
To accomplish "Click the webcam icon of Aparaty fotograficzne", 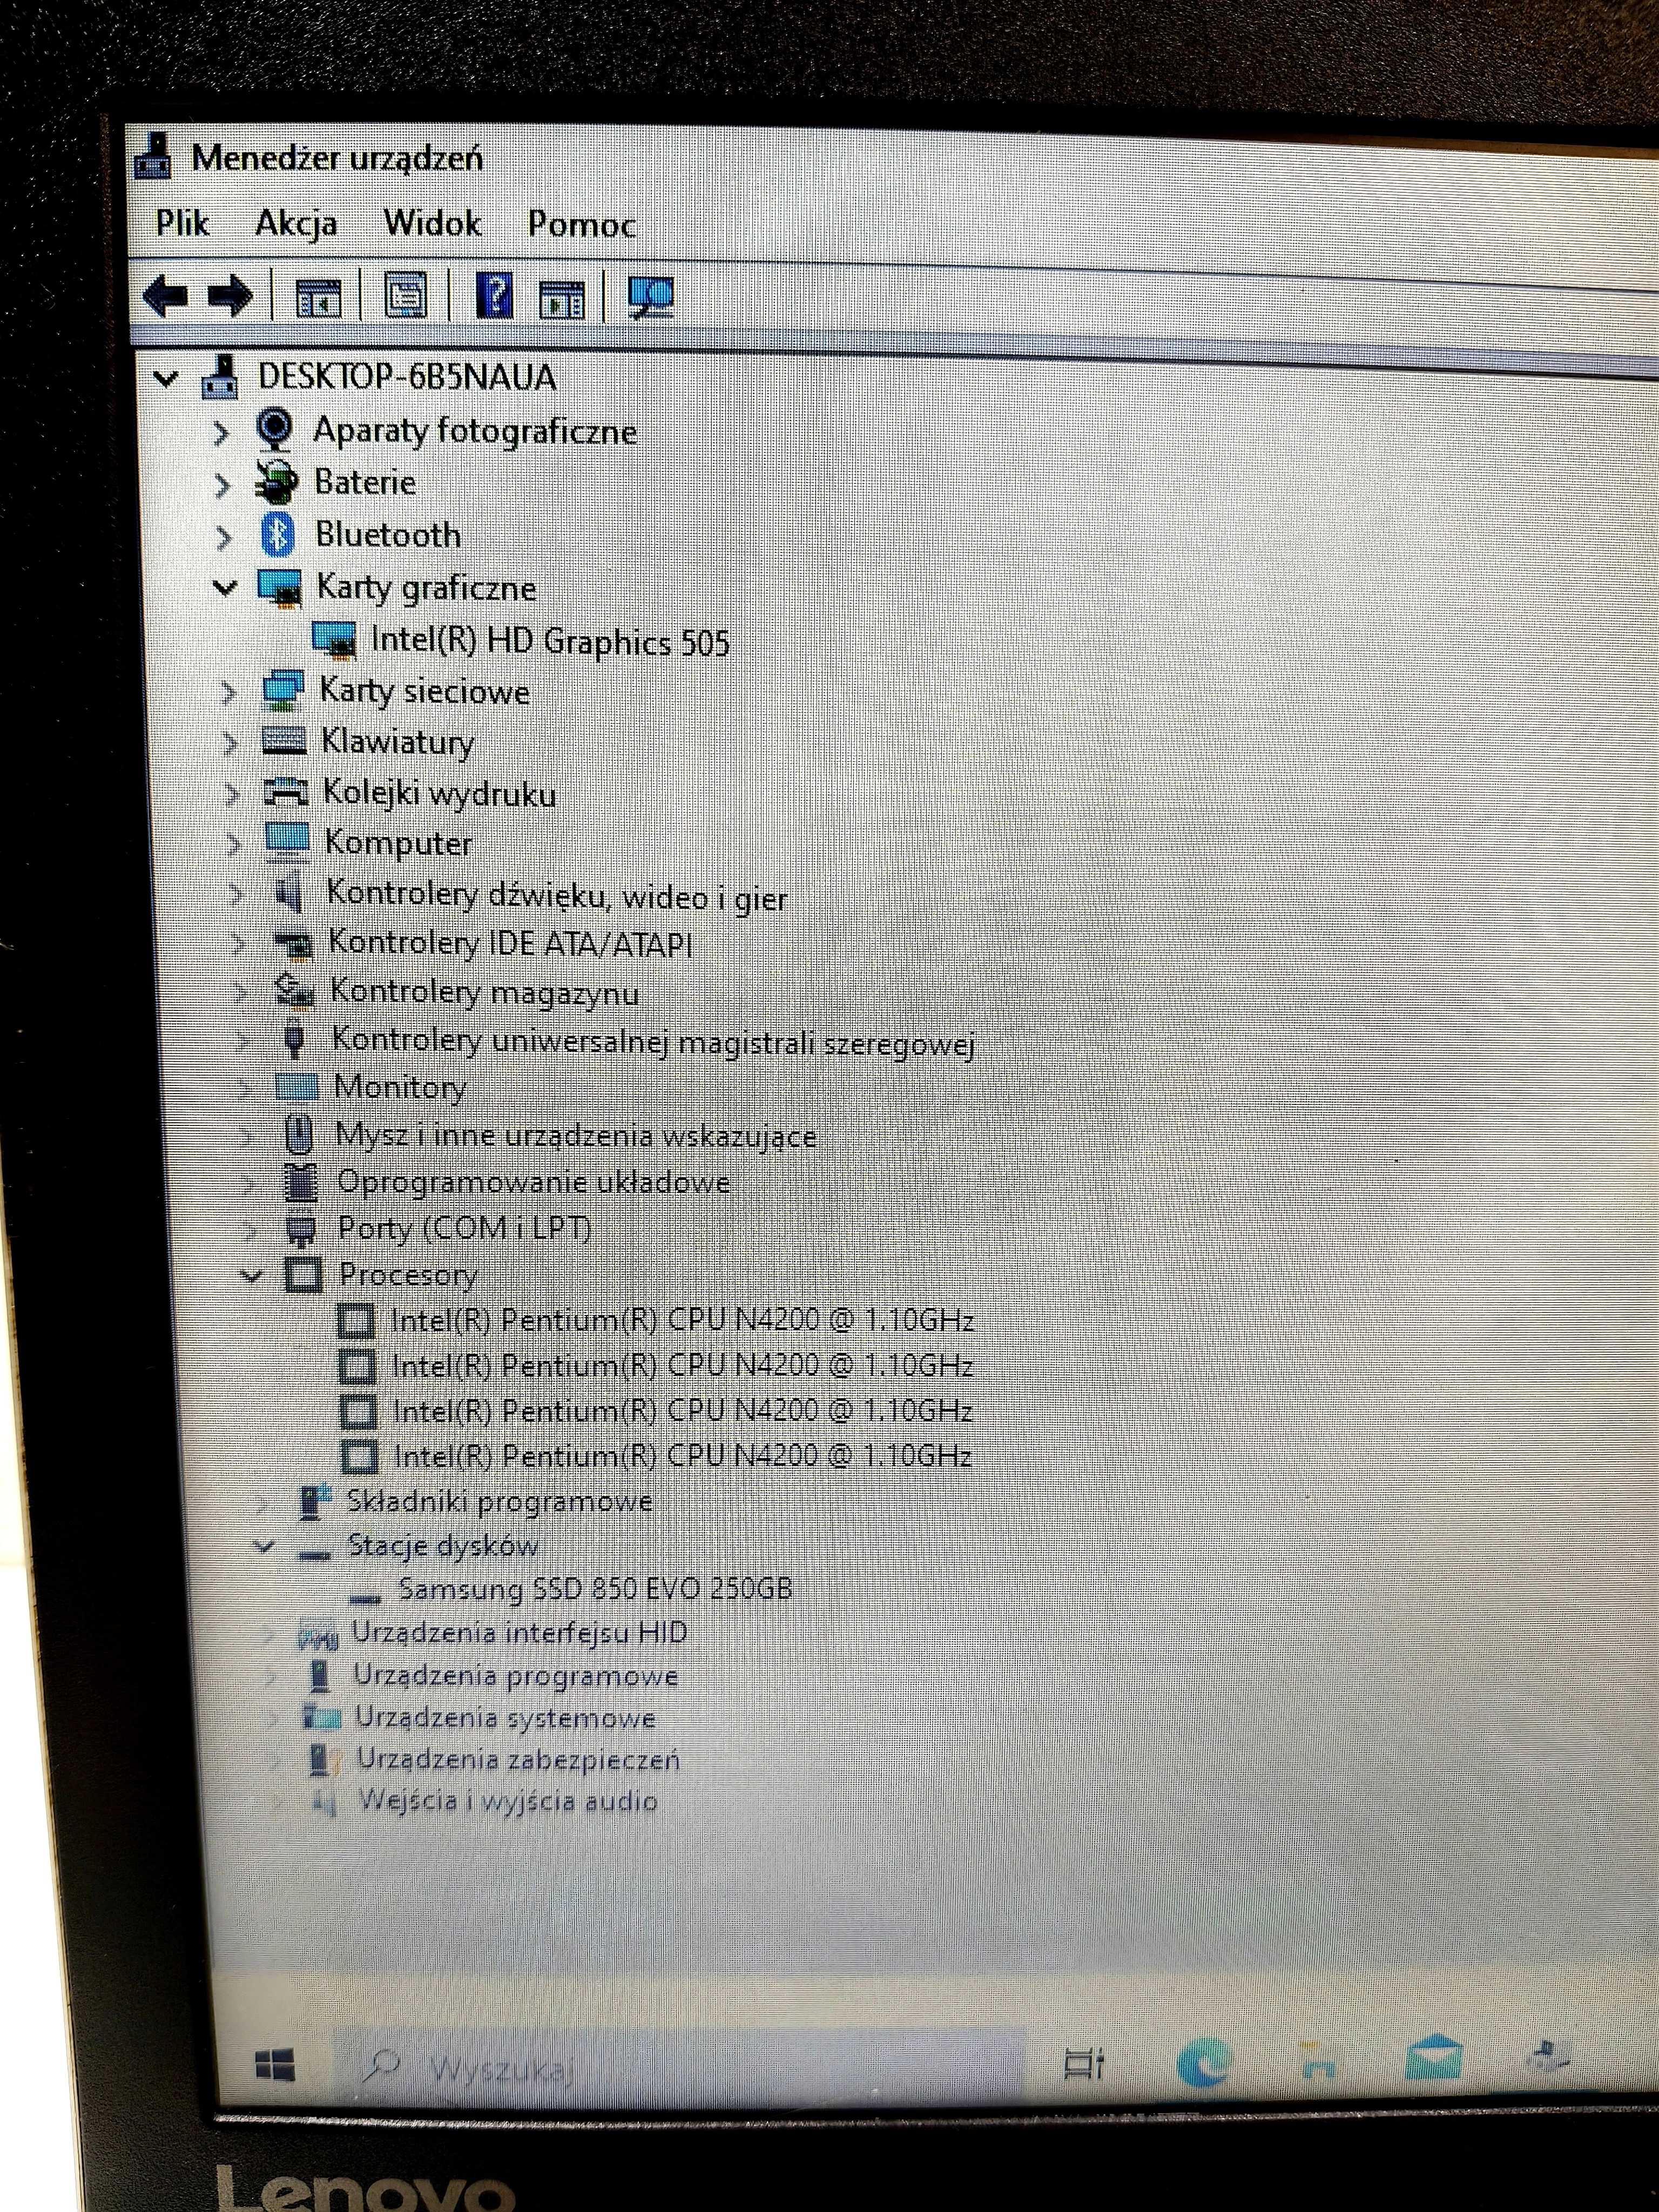I will click(273, 429).
